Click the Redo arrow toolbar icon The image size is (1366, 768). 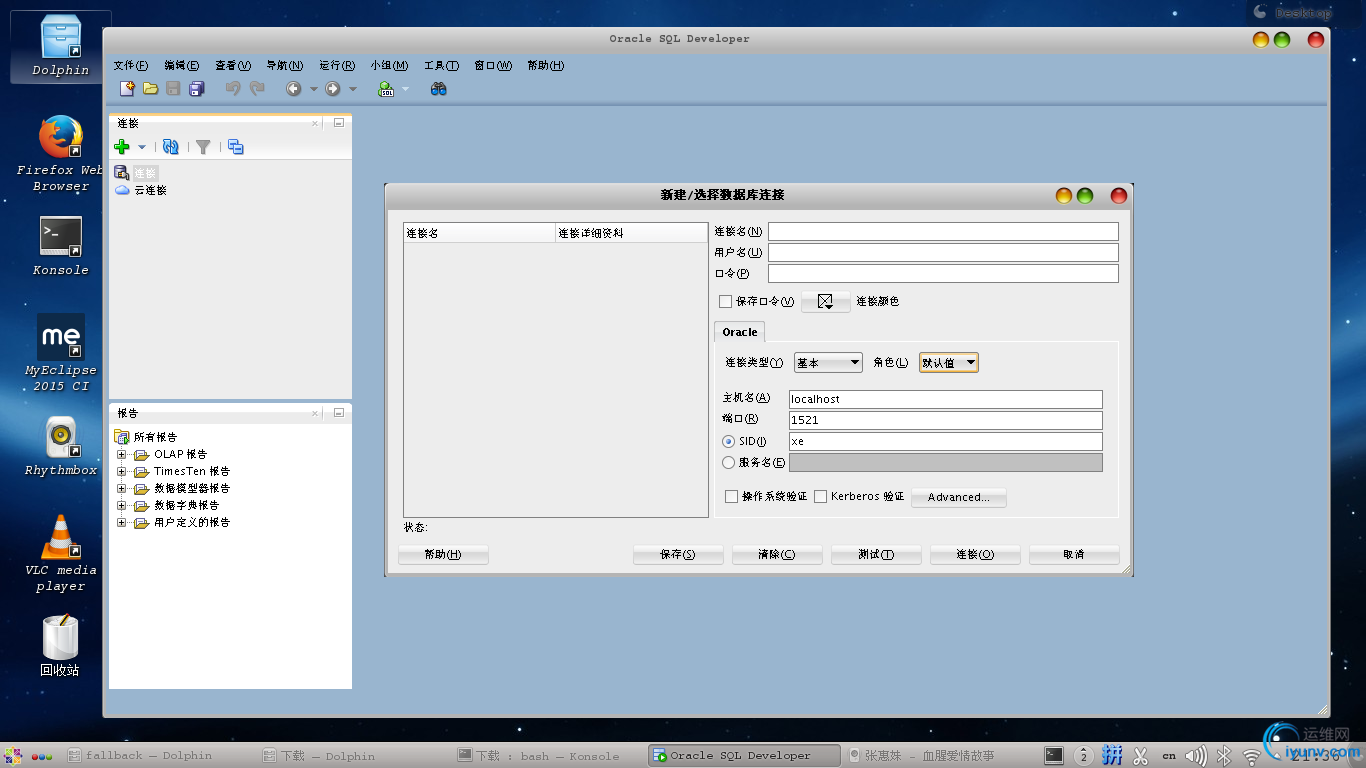(x=257, y=89)
